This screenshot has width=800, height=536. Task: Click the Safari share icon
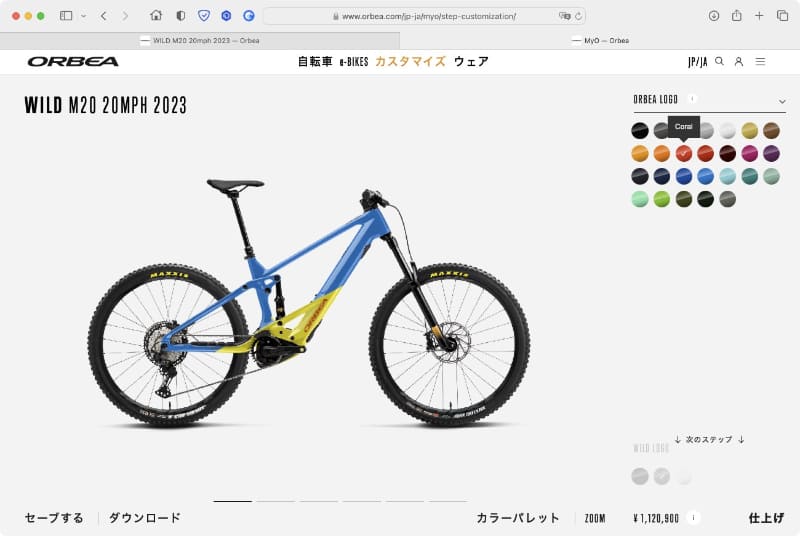pos(737,15)
